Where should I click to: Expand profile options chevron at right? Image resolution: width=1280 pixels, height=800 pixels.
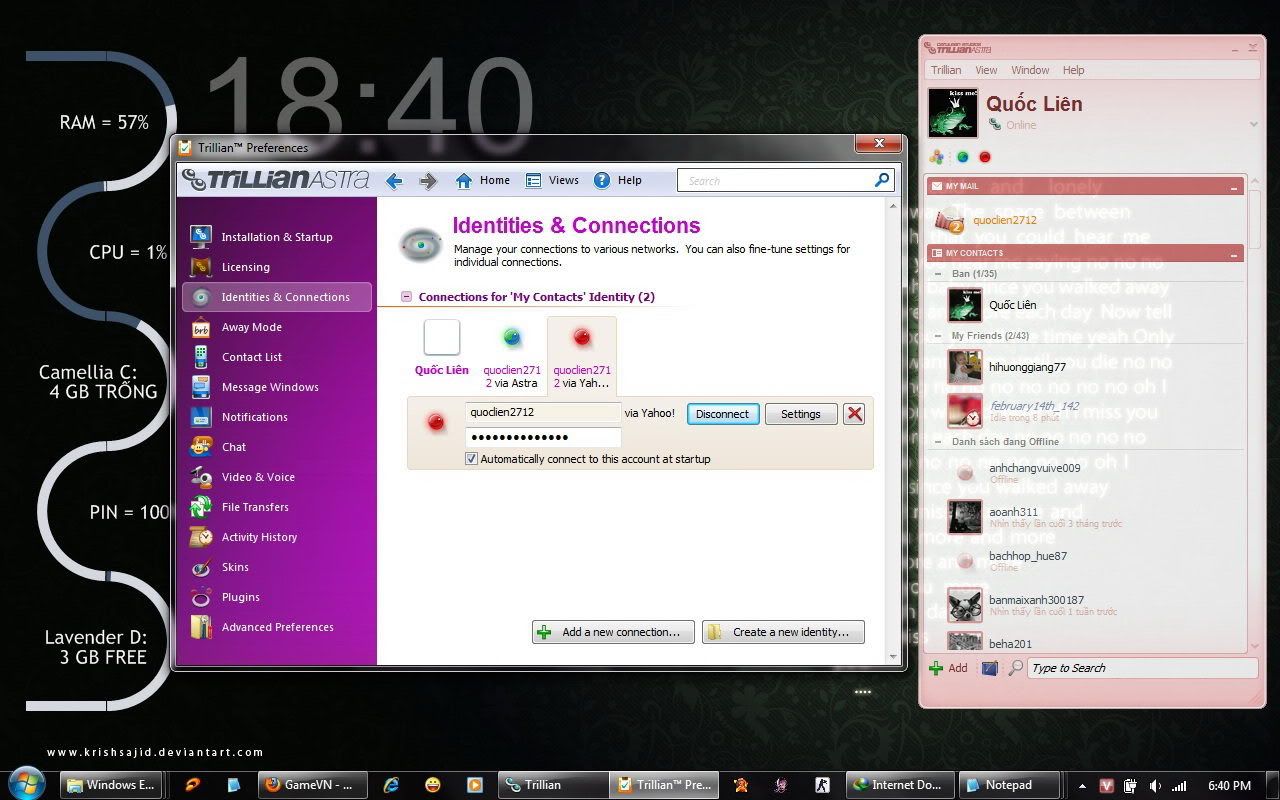1253,125
